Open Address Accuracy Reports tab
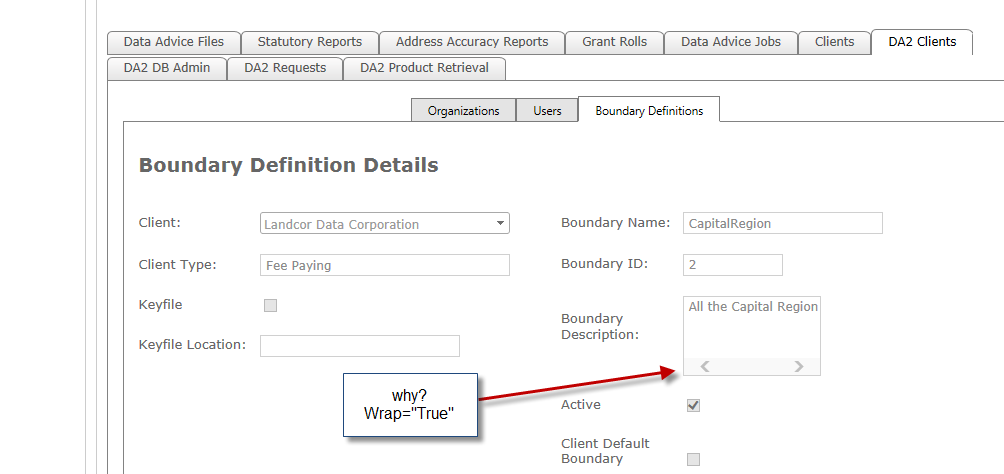 coord(472,42)
